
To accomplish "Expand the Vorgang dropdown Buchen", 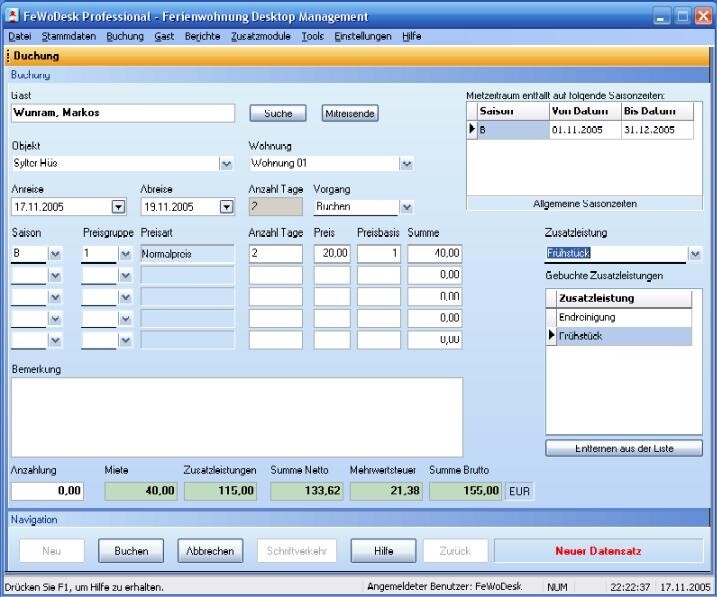I will 407,208.
